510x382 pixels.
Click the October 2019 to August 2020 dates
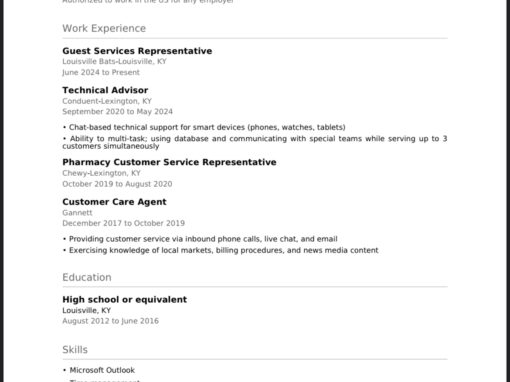[x=117, y=184]
